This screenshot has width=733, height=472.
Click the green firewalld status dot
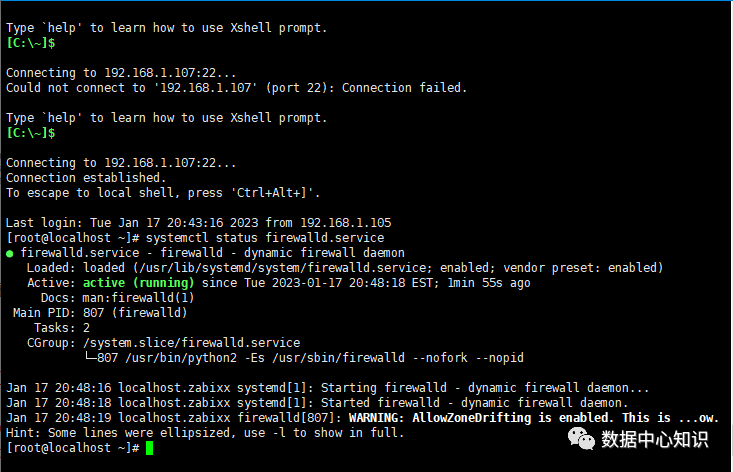click(9, 254)
